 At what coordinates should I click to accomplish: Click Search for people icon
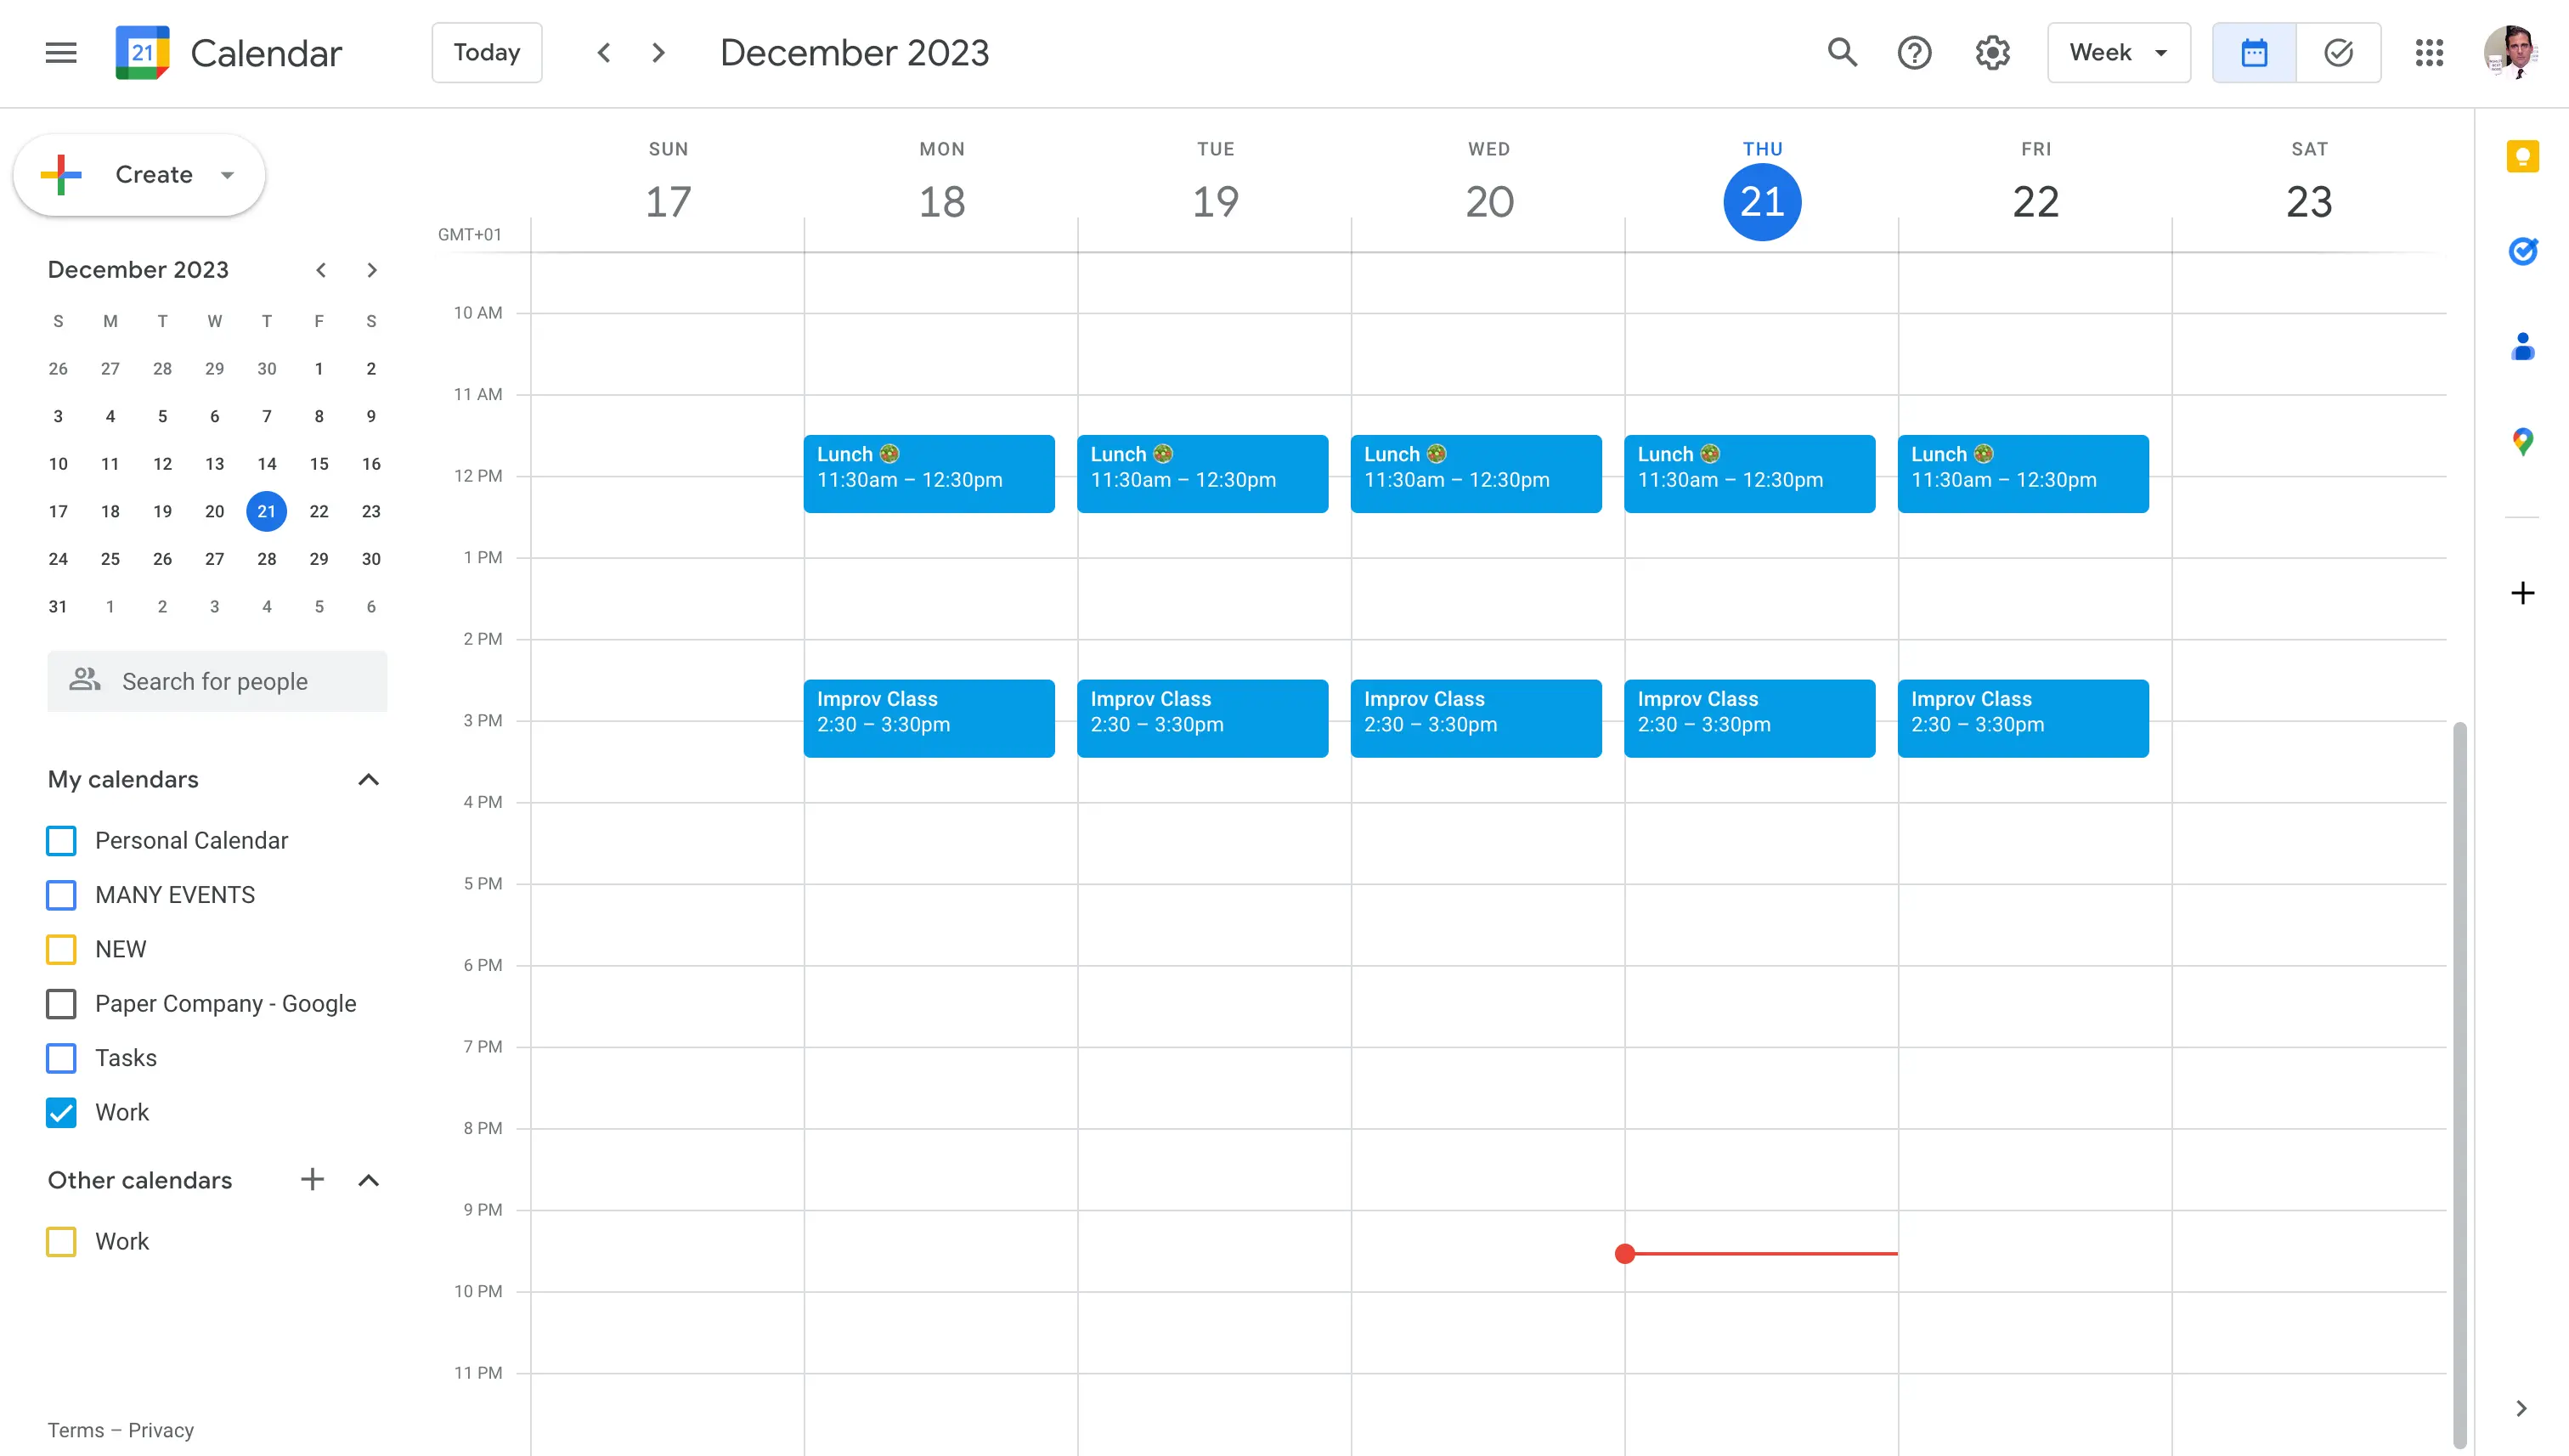83,680
